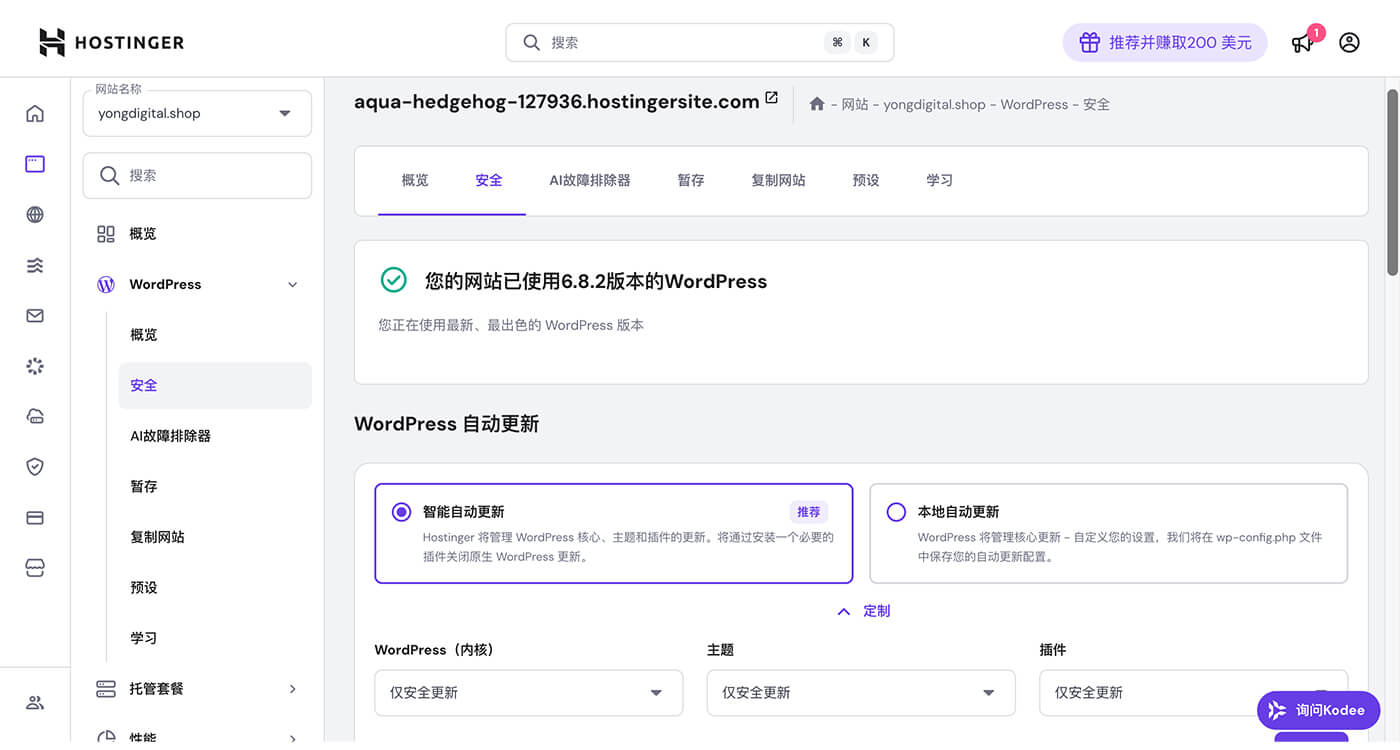Click the magnifier icon in sidebar search
This screenshot has width=1400, height=750.
pyautogui.click(x=110, y=175)
